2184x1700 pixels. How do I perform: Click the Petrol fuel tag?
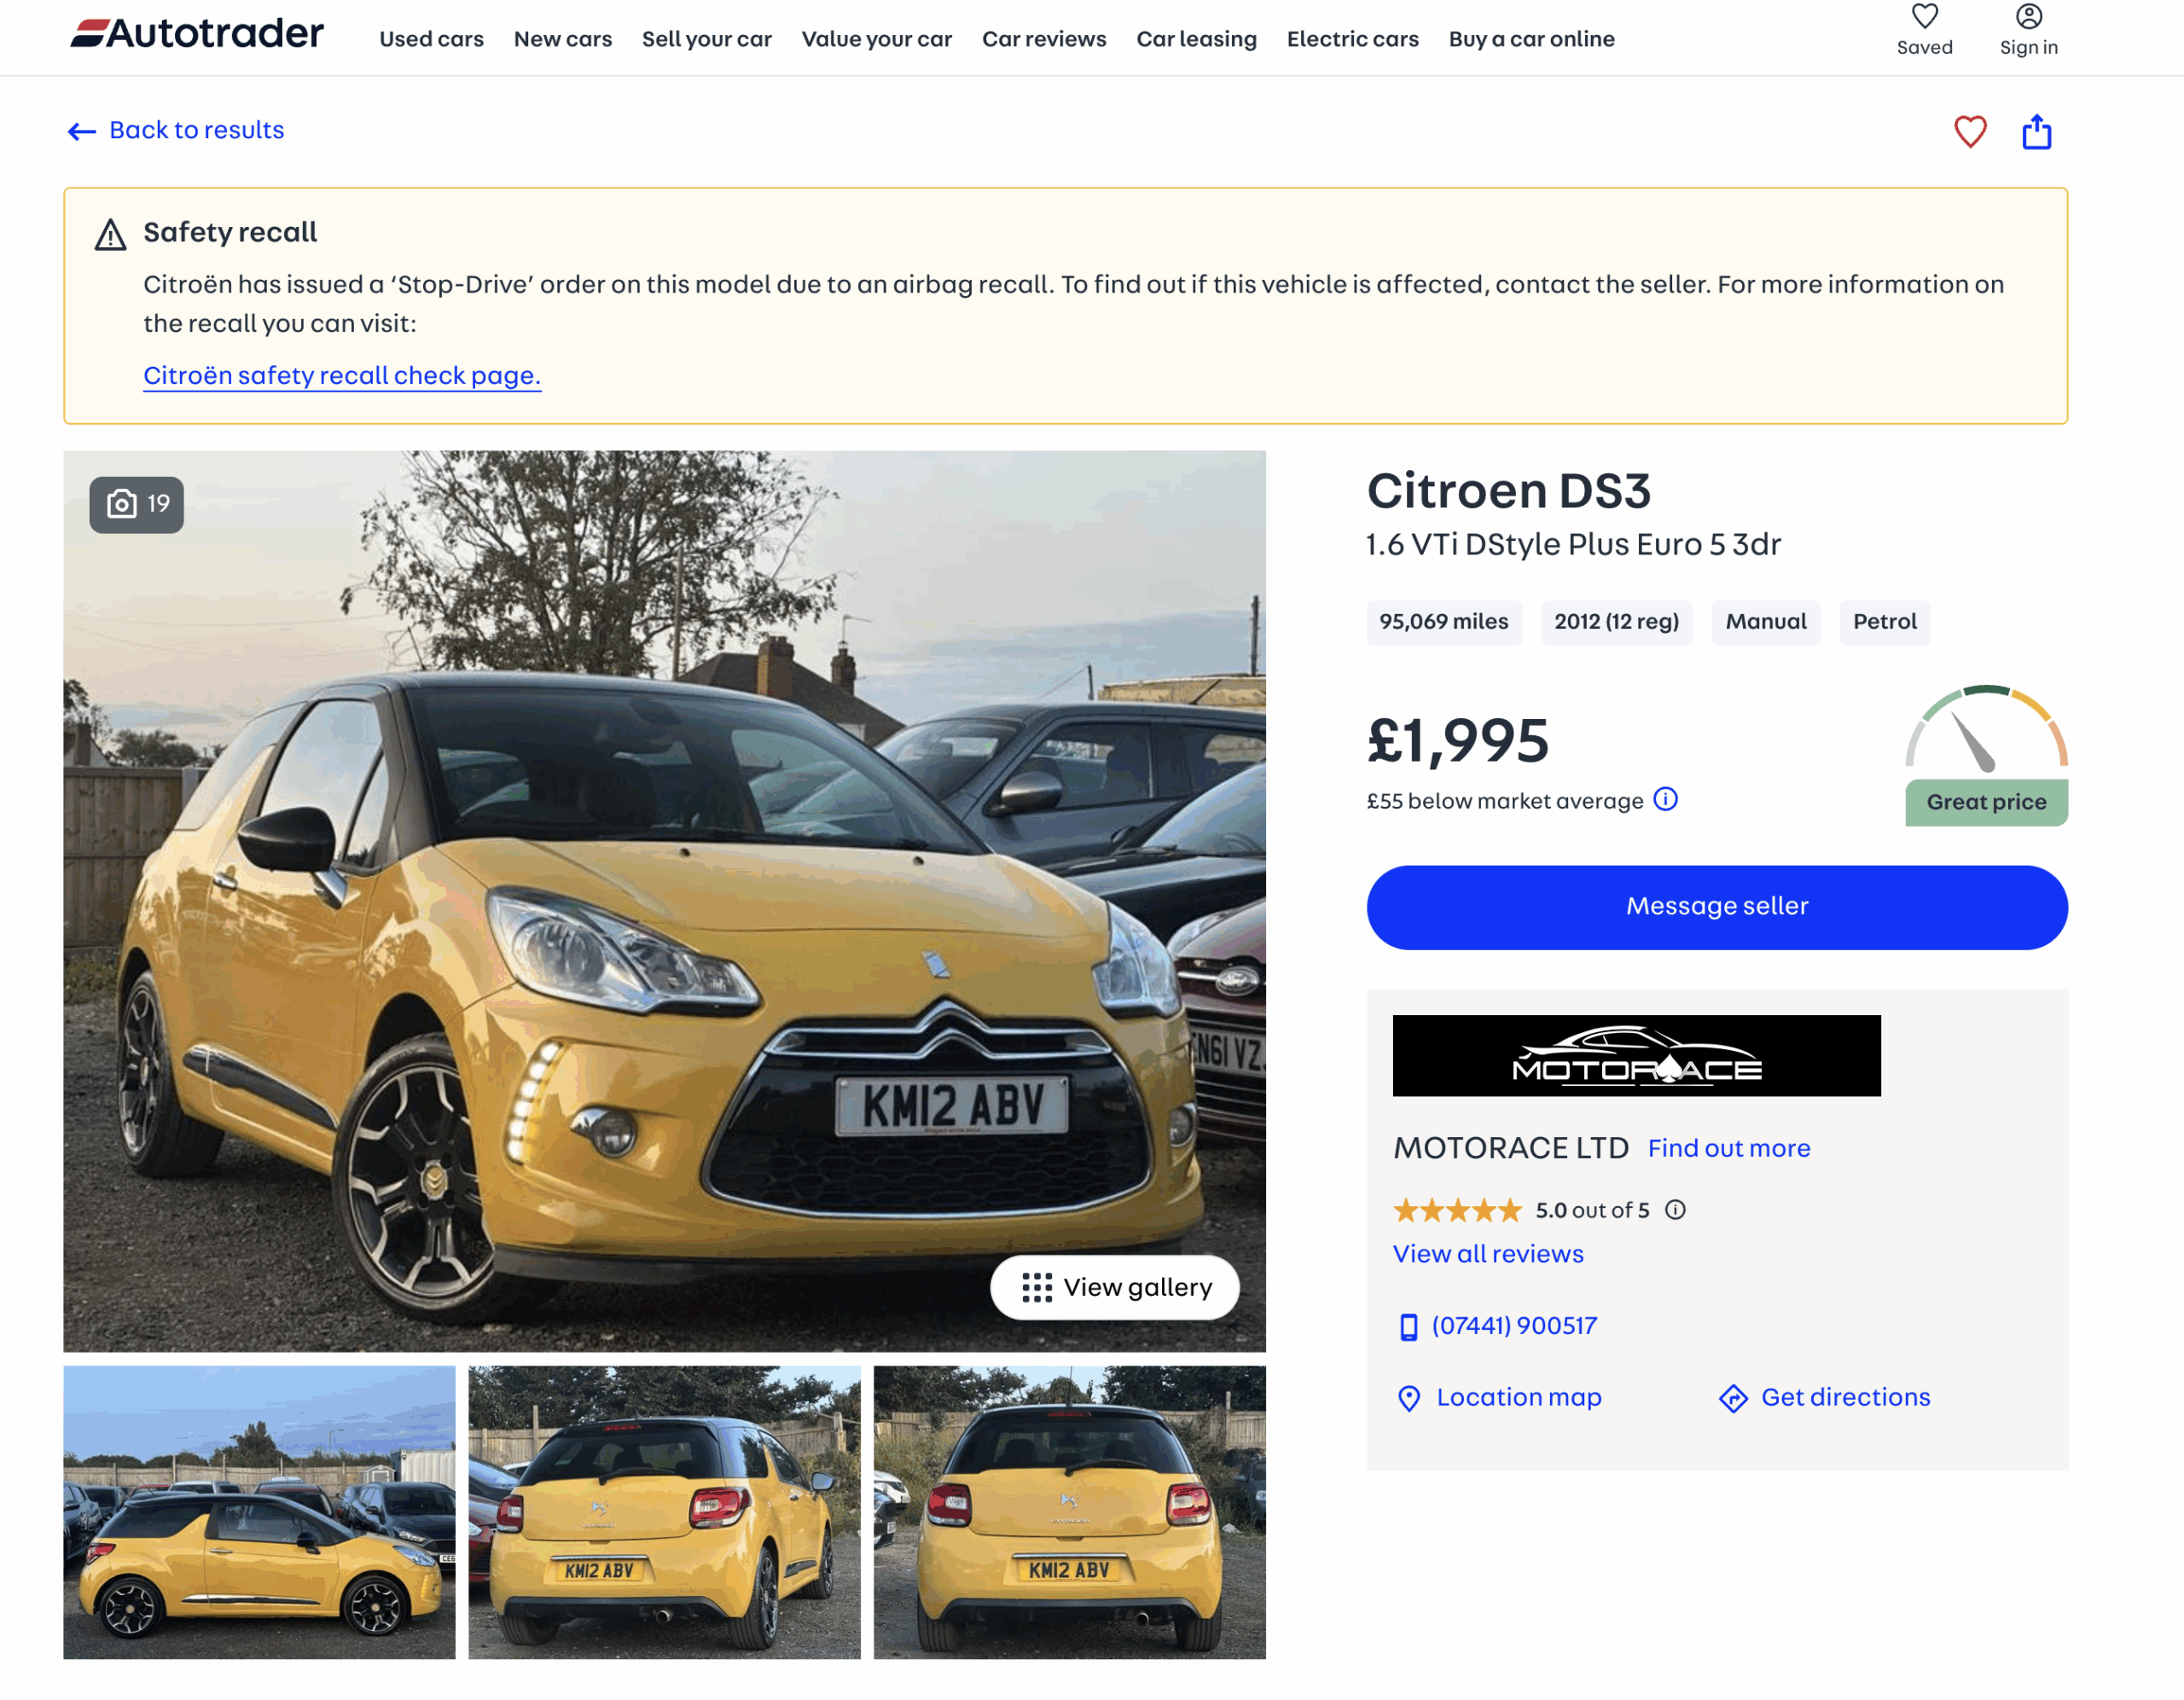1884,622
